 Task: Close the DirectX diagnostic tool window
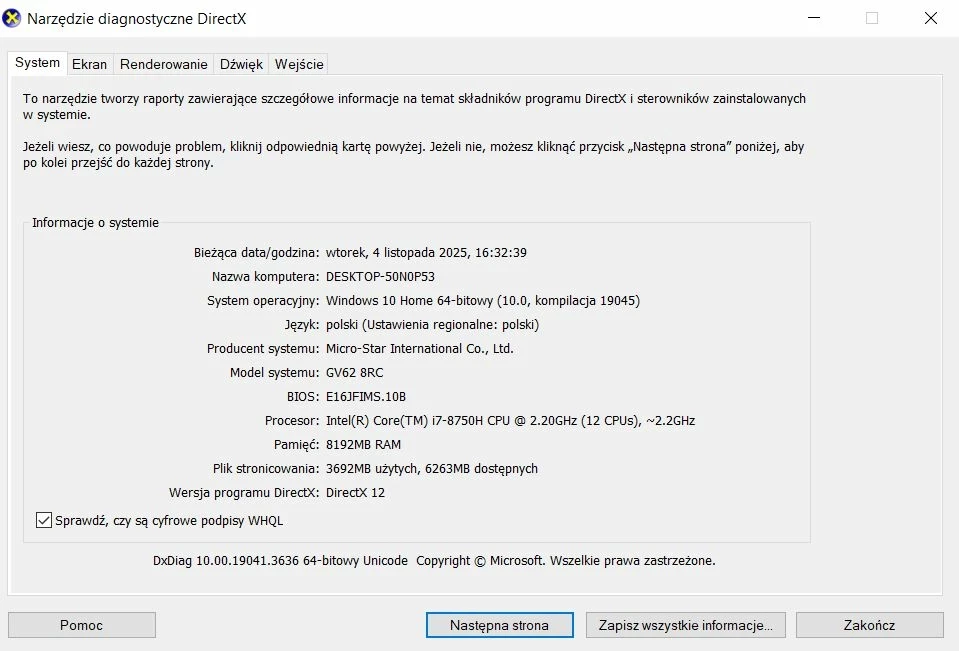(x=932, y=18)
